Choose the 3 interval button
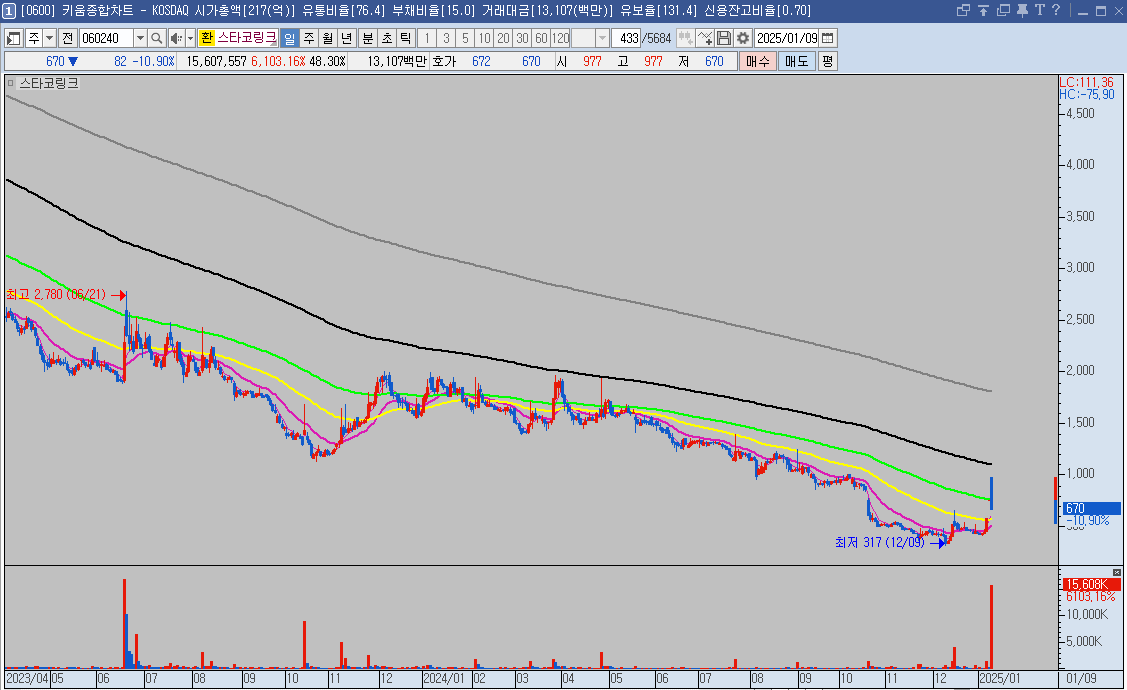 coord(446,38)
